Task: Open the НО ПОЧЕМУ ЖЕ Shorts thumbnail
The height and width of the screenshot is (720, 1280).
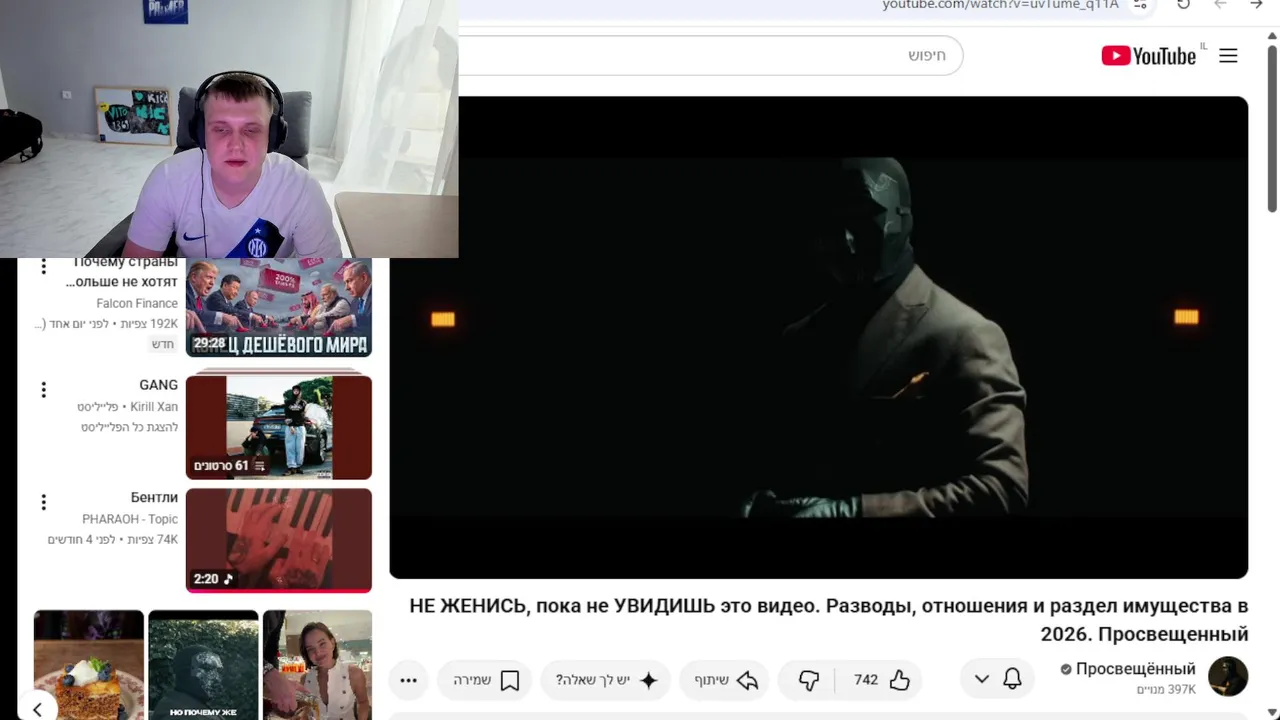Action: [203, 665]
